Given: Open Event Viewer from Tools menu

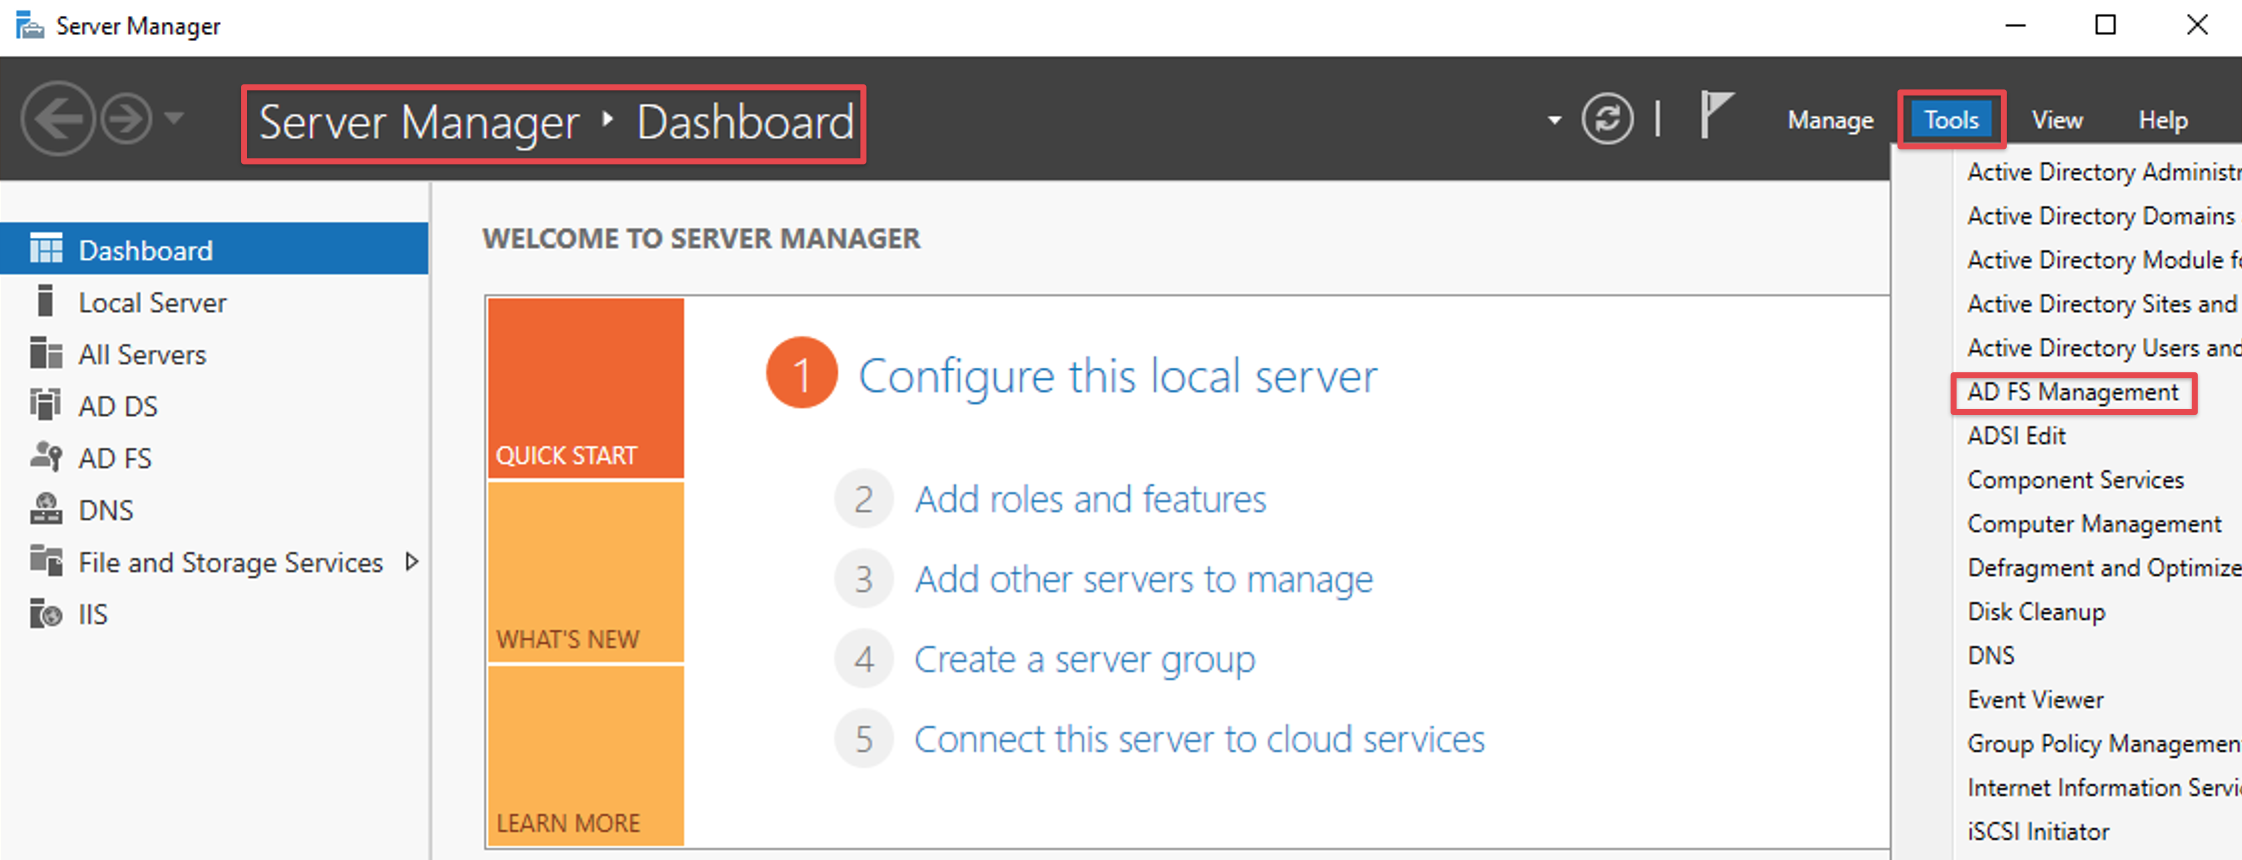Looking at the screenshot, I should pyautogui.click(x=2035, y=700).
